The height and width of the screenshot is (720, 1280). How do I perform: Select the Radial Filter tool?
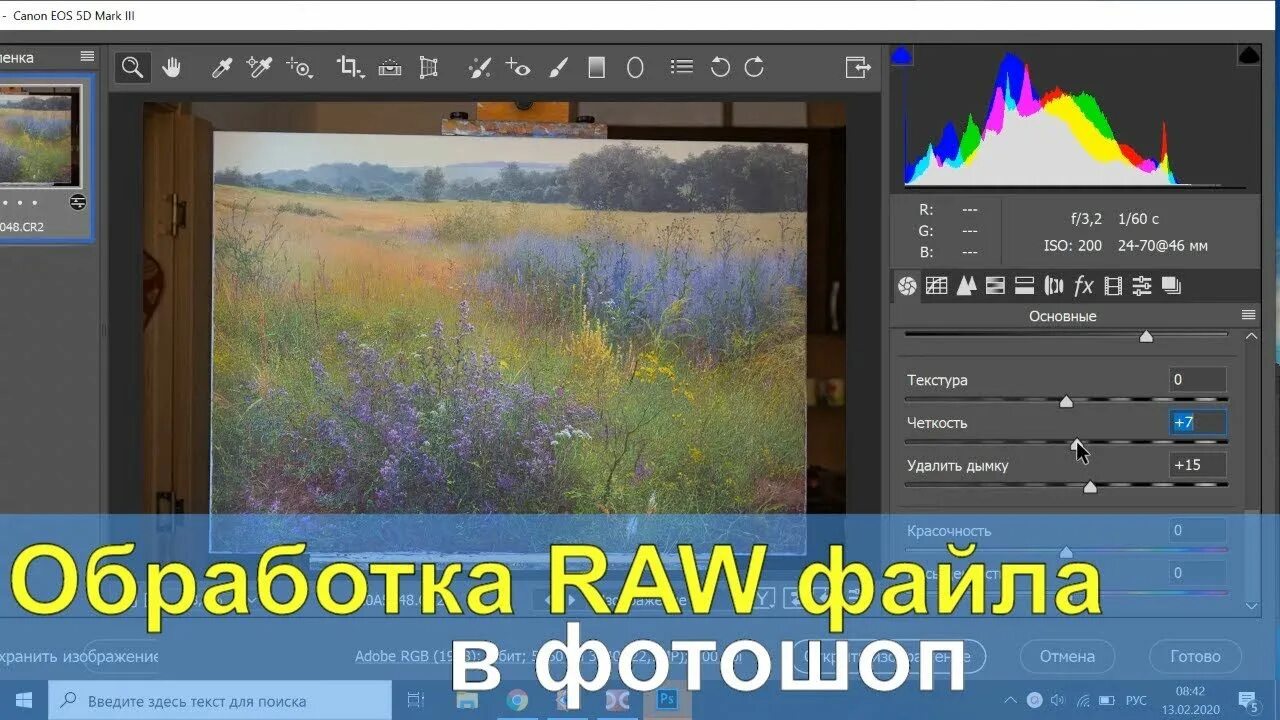pyautogui.click(x=635, y=67)
